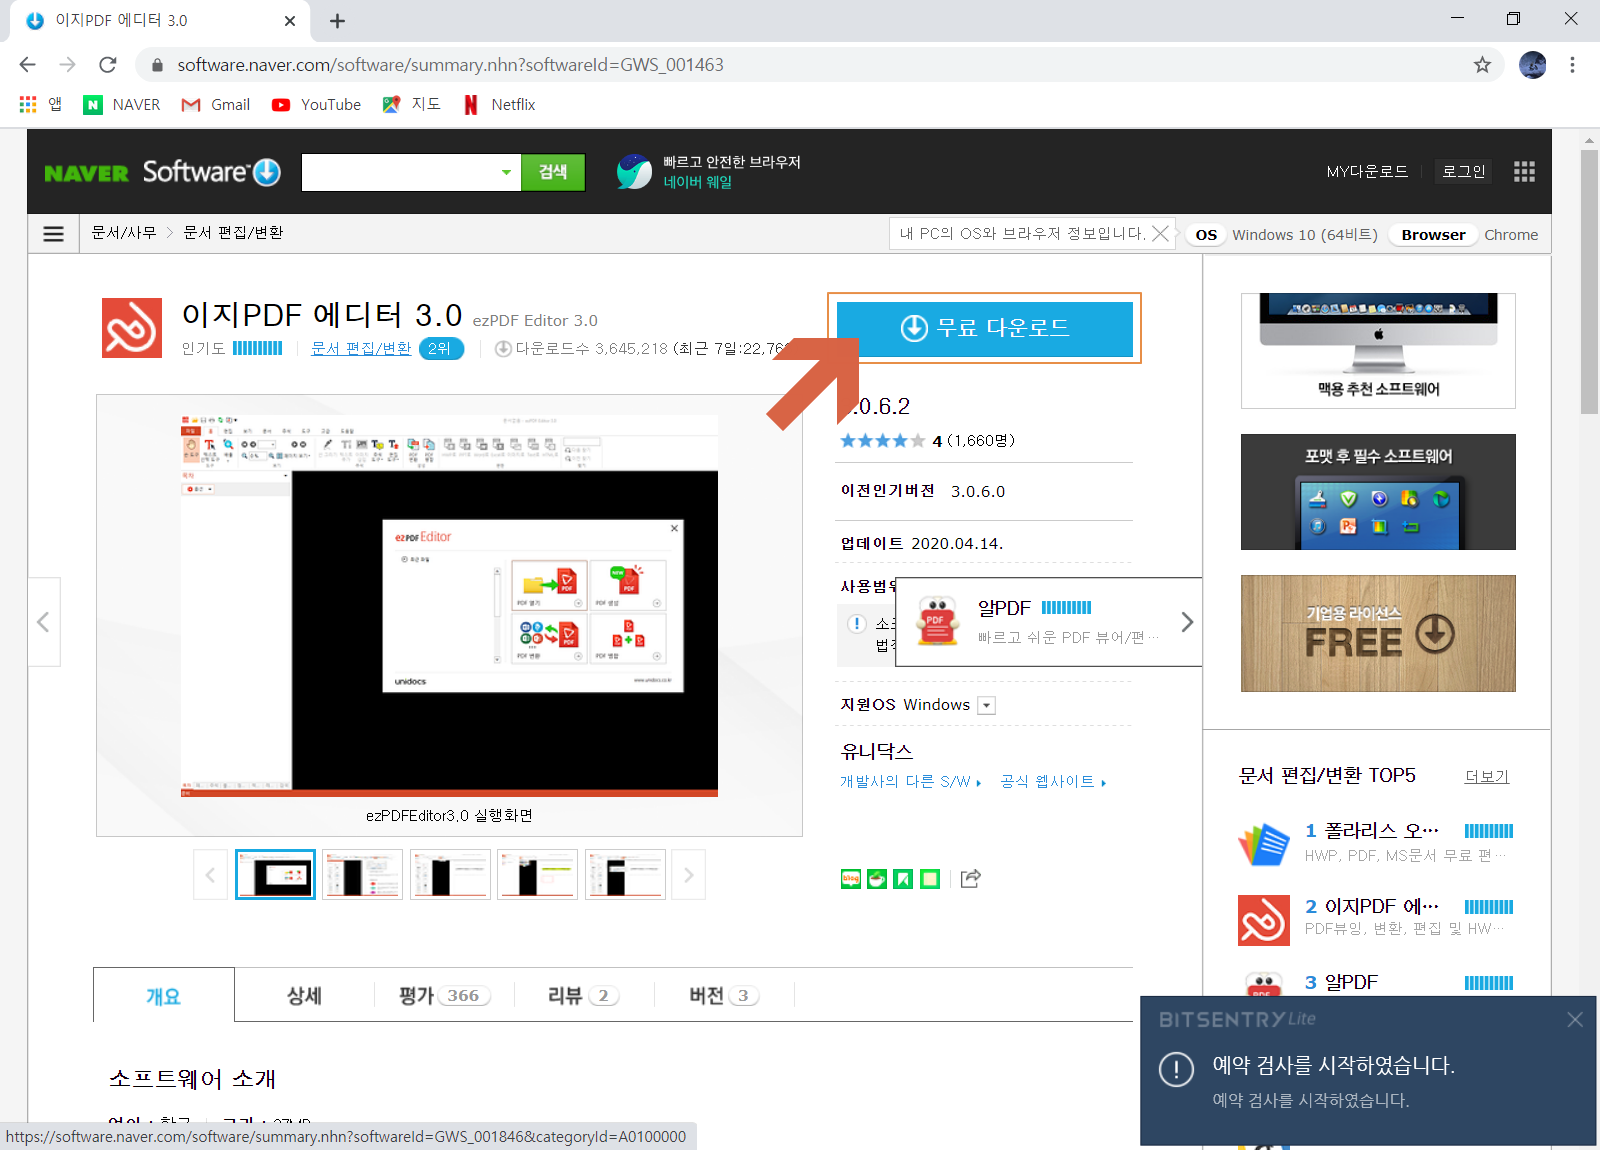Open the YouTube bookmark

click(x=317, y=105)
